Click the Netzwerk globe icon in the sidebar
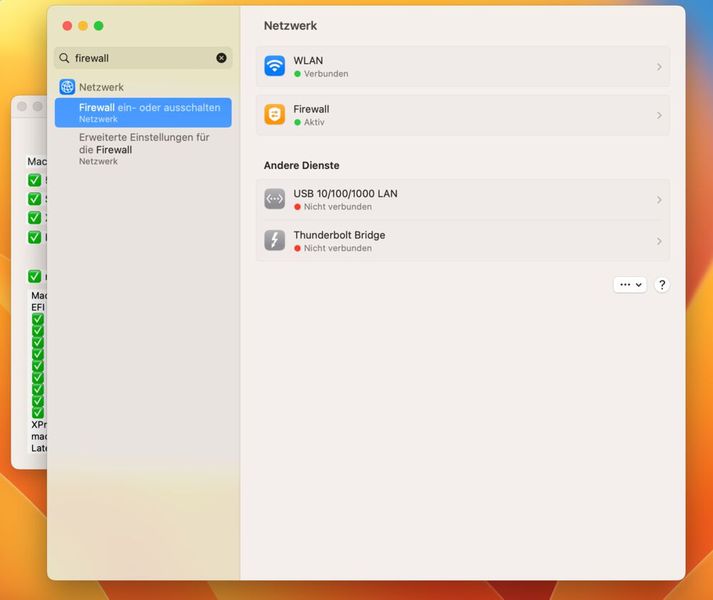Image resolution: width=713 pixels, height=600 pixels. coord(67,86)
